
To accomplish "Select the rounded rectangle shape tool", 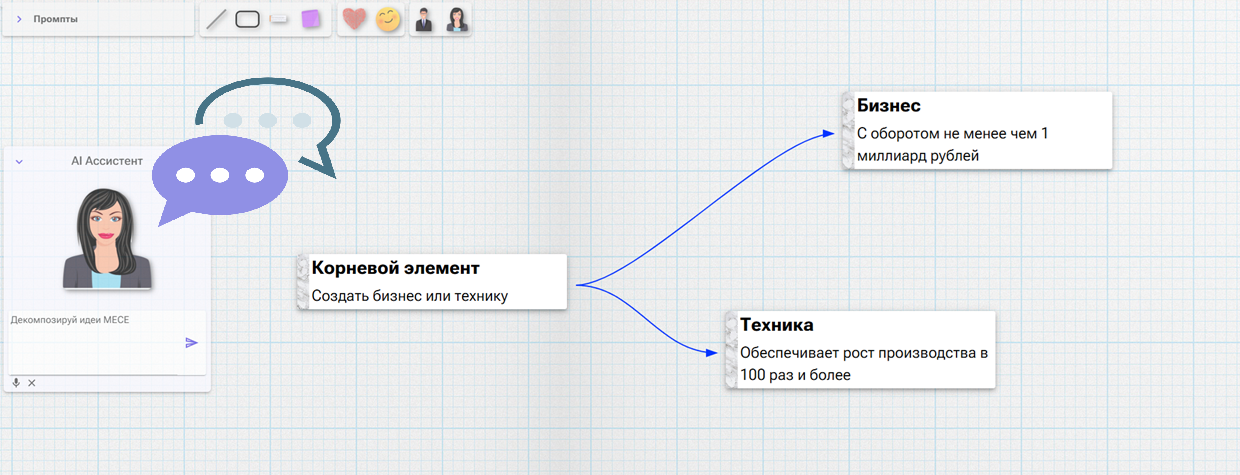I will coord(247,19).
